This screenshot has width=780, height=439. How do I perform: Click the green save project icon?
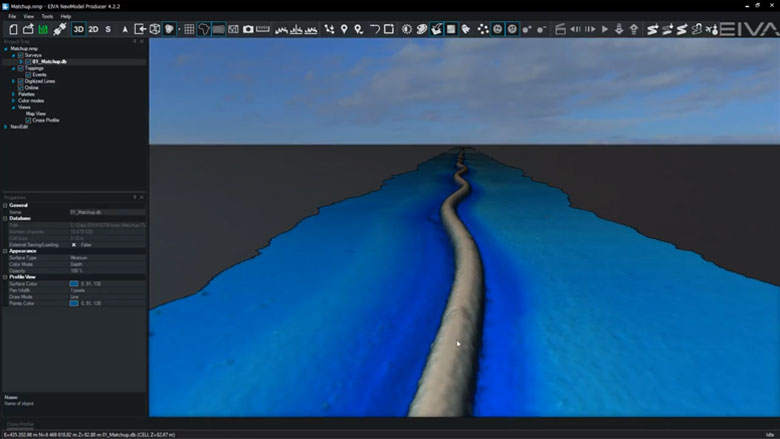(43, 29)
